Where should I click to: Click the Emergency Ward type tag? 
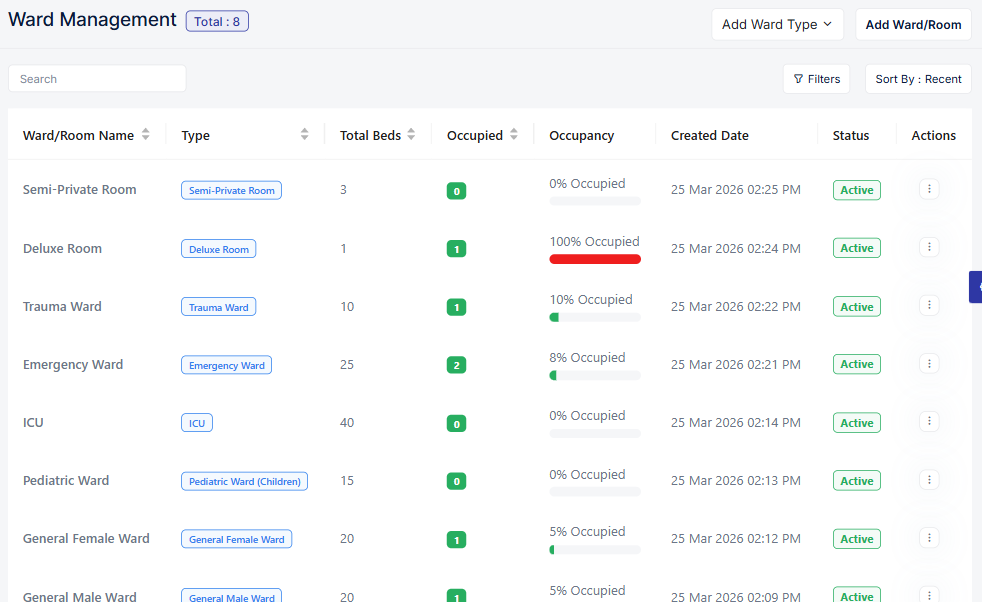point(226,365)
